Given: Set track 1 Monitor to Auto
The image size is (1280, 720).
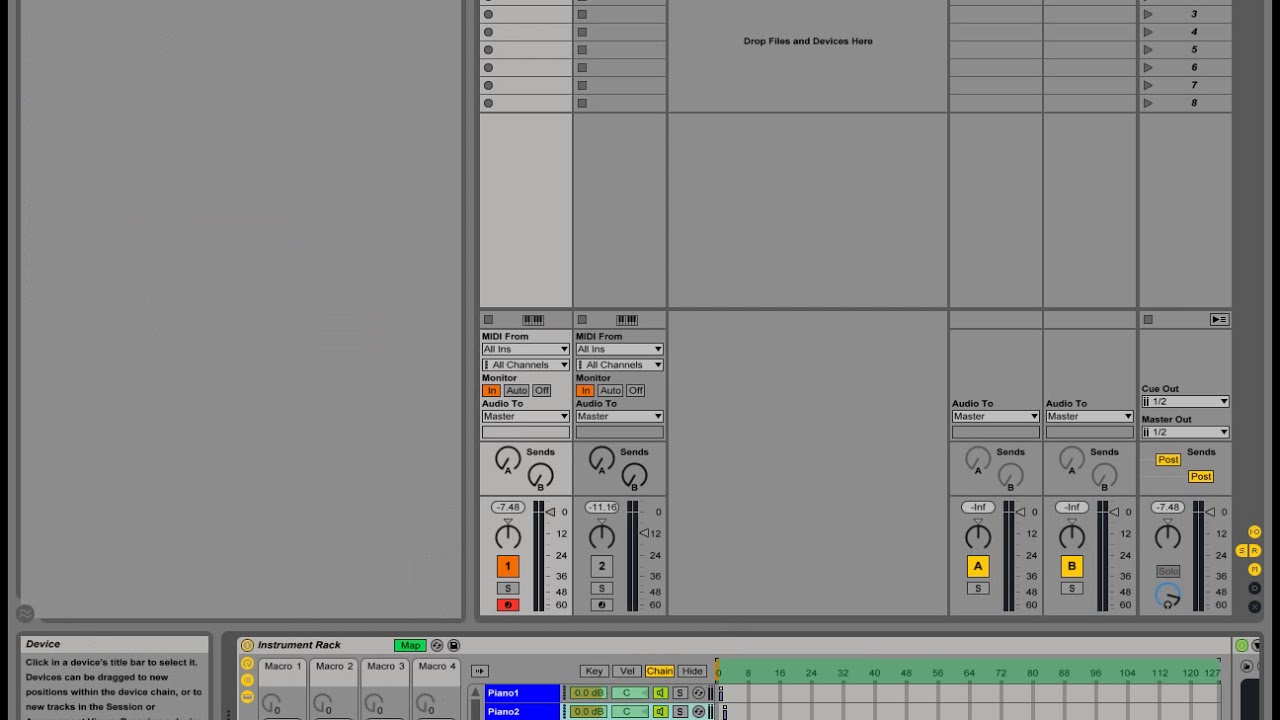Looking at the screenshot, I should (516, 390).
